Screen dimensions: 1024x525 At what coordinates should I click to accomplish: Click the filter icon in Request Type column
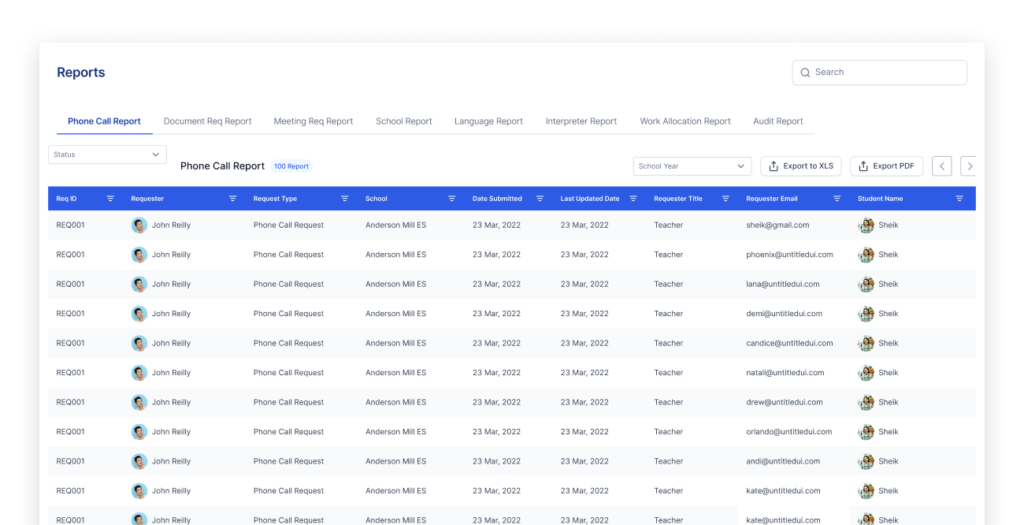click(x=345, y=199)
